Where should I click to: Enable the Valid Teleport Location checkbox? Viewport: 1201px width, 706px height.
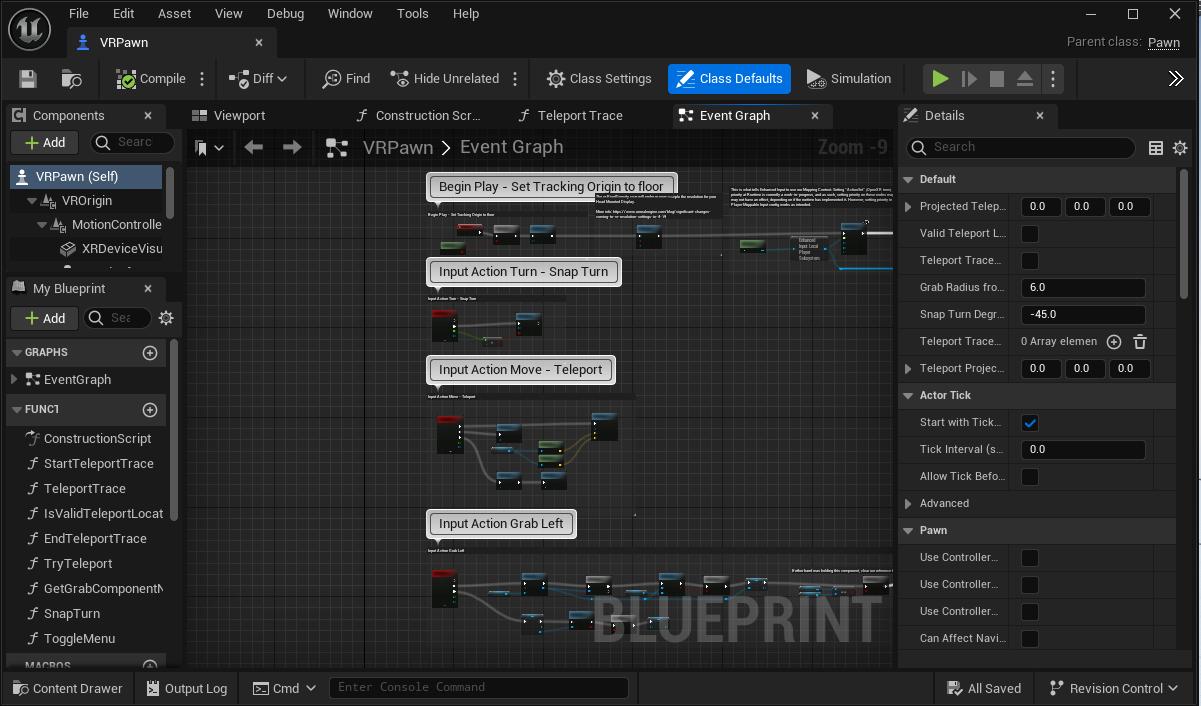(x=1030, y=234)
